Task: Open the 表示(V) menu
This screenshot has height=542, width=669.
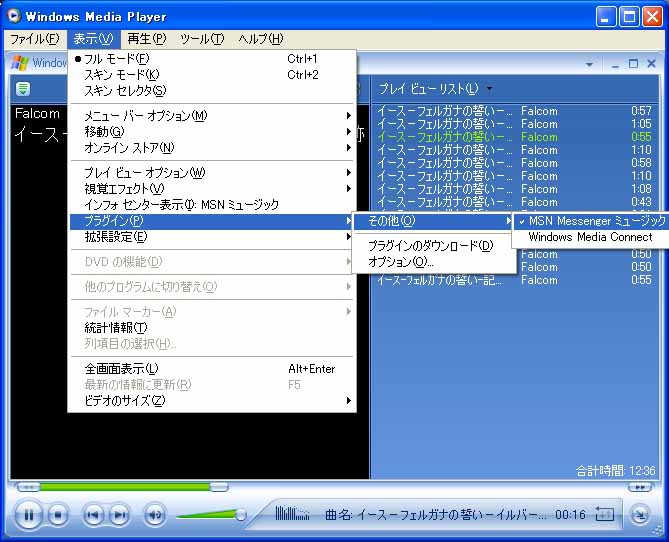Action: (x=93, y=39)
